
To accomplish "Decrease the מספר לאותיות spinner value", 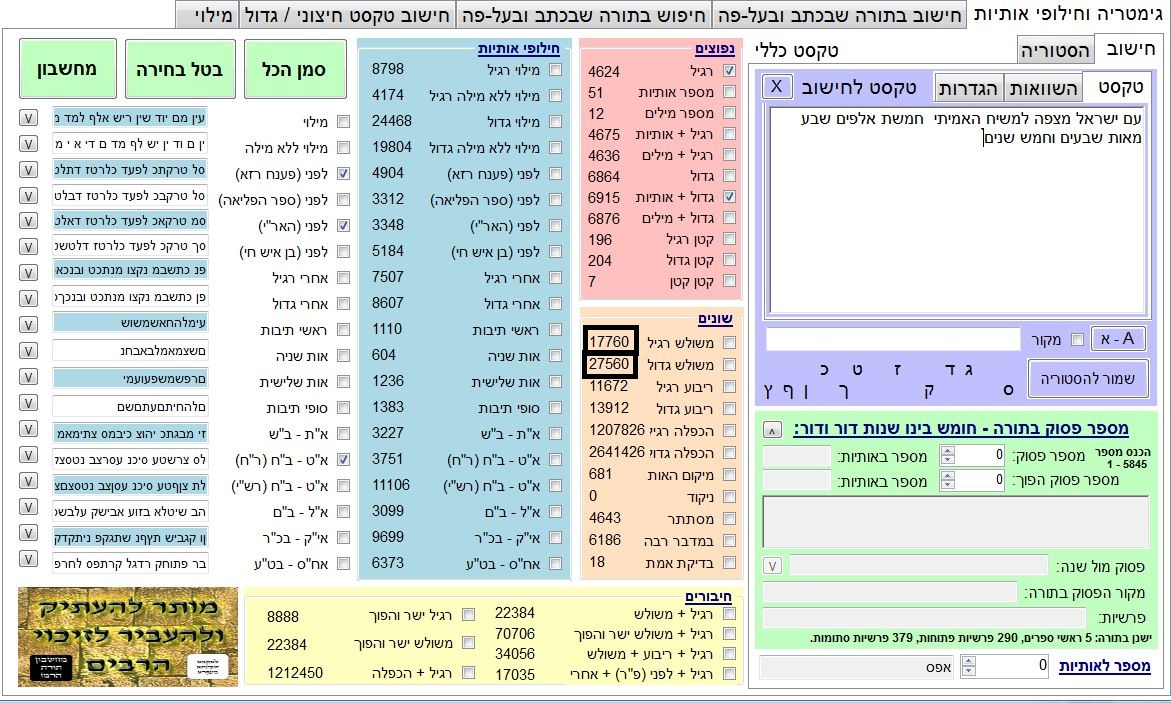I will click(x=969, y=672).
